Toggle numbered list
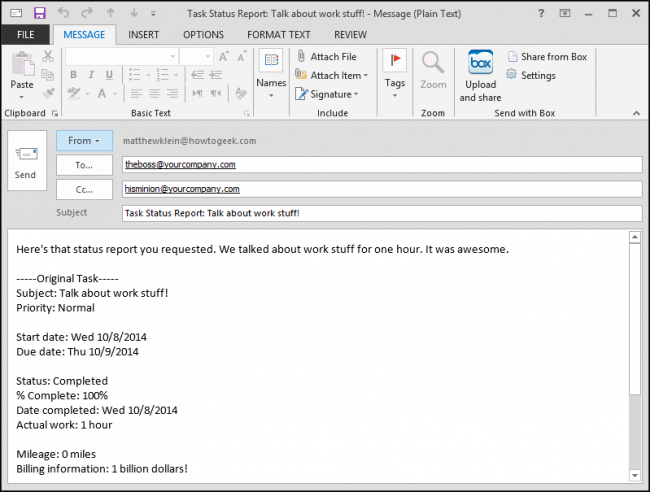Screen dimensions: 650x492 [162, 75]
